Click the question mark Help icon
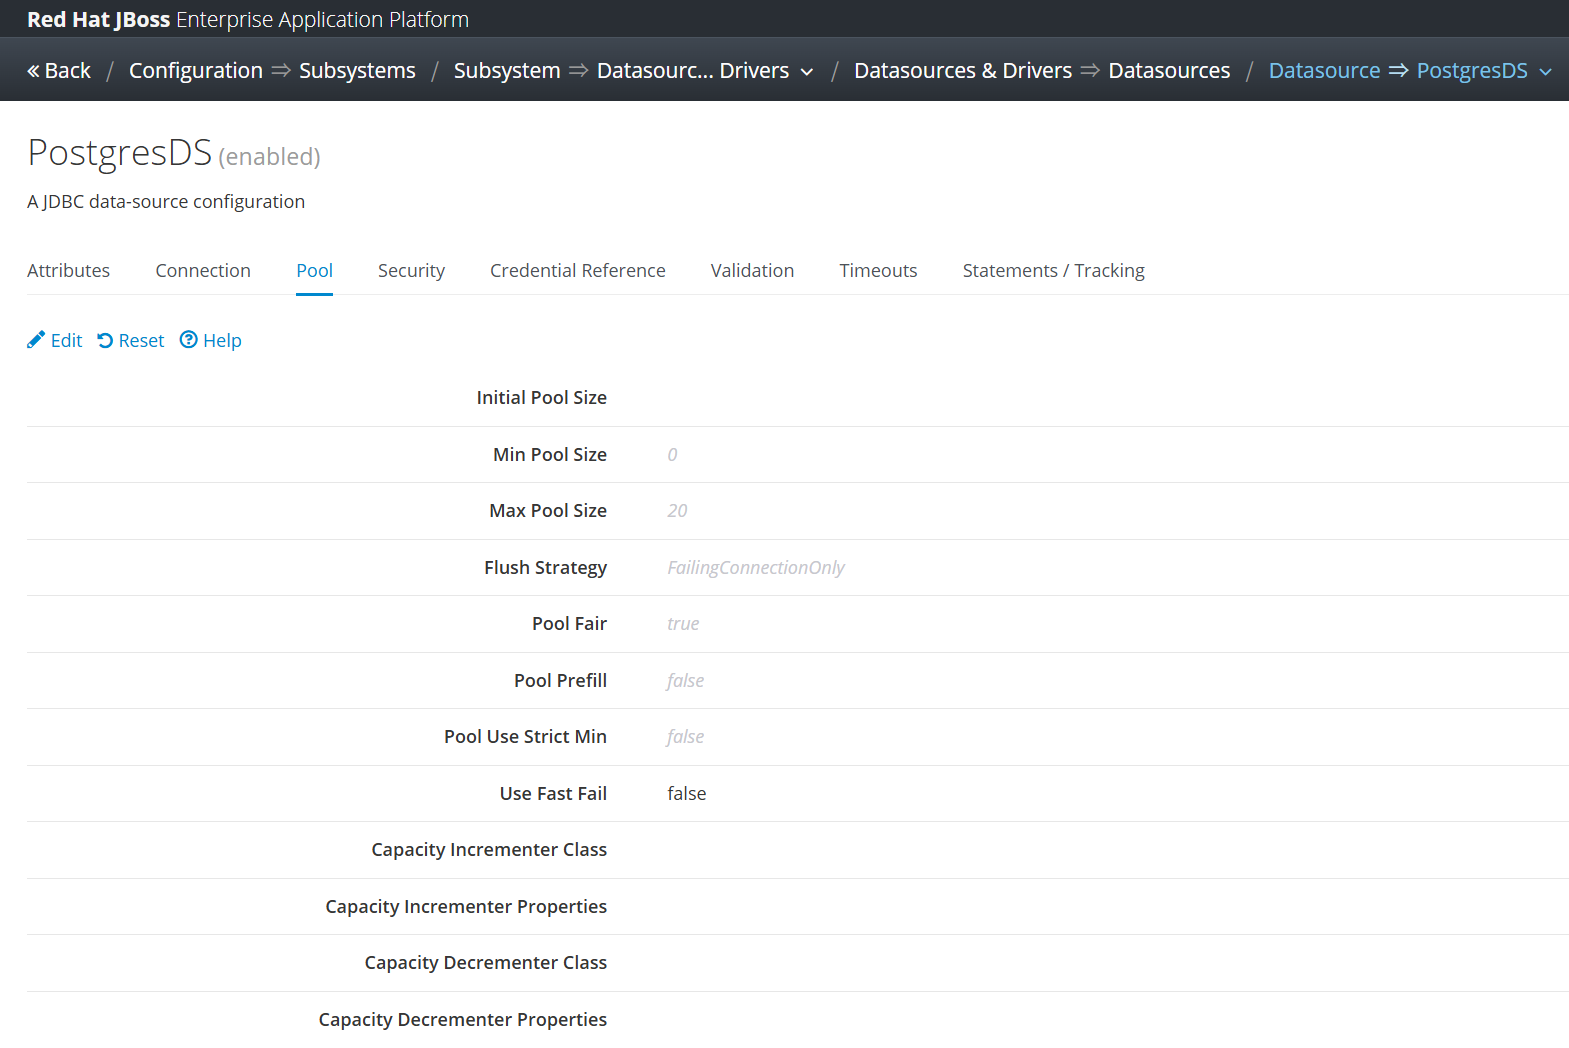 click(188, 340)
